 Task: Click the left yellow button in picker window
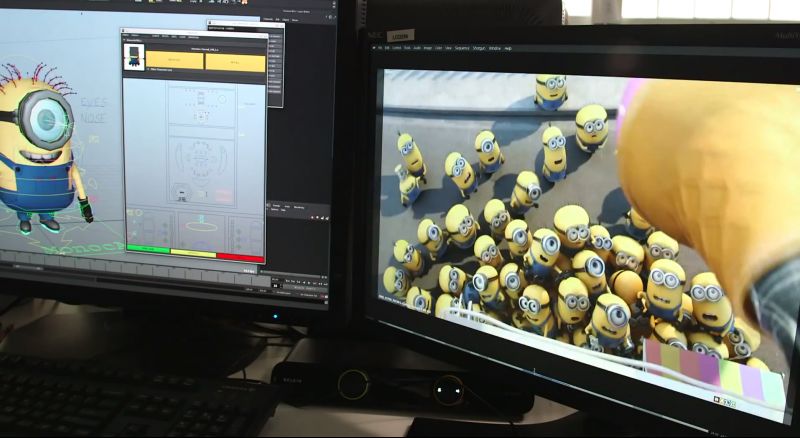[x=175, y=60]
